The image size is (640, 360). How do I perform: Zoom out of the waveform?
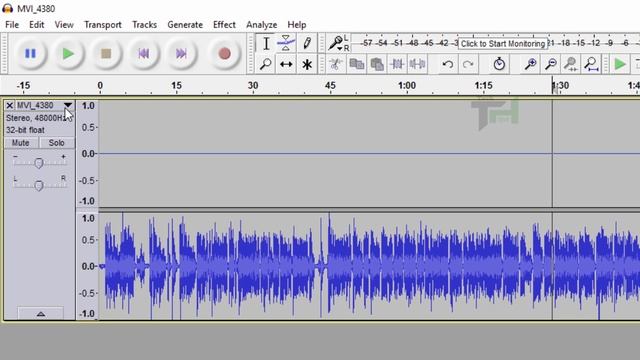tap(551, 64)
